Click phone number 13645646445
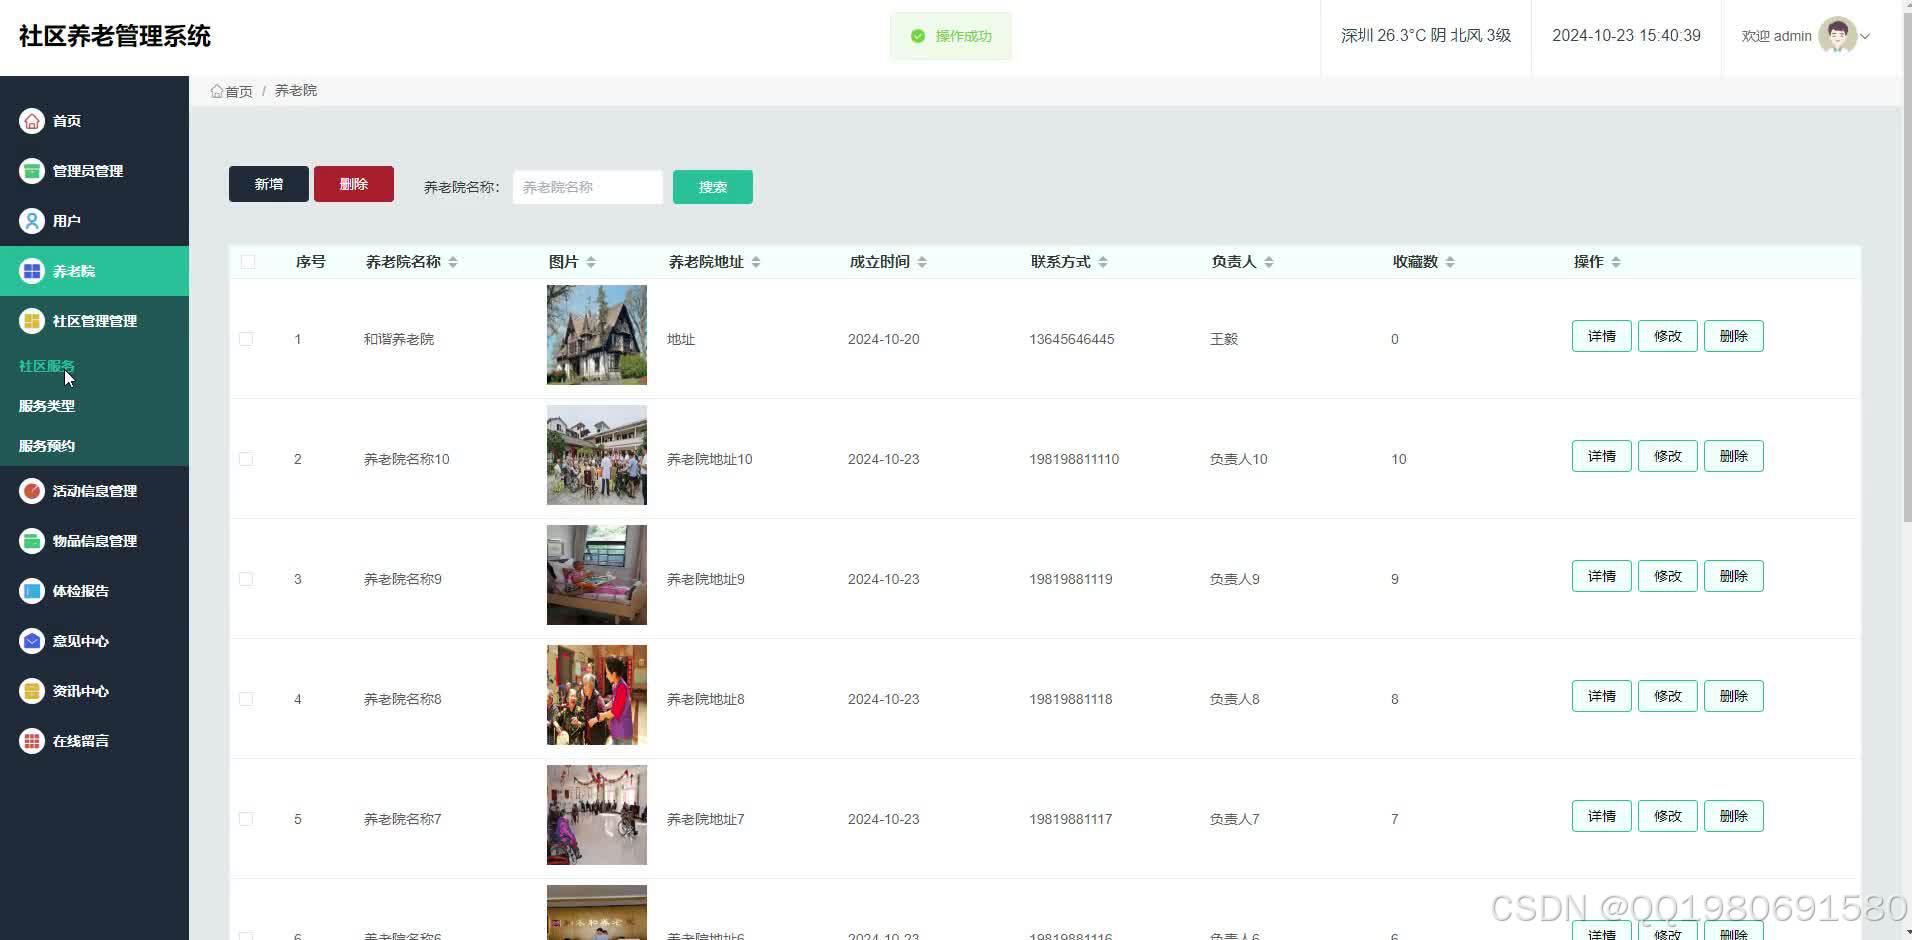This screenshot has height=940, width=1912. tap(1072, 339)
